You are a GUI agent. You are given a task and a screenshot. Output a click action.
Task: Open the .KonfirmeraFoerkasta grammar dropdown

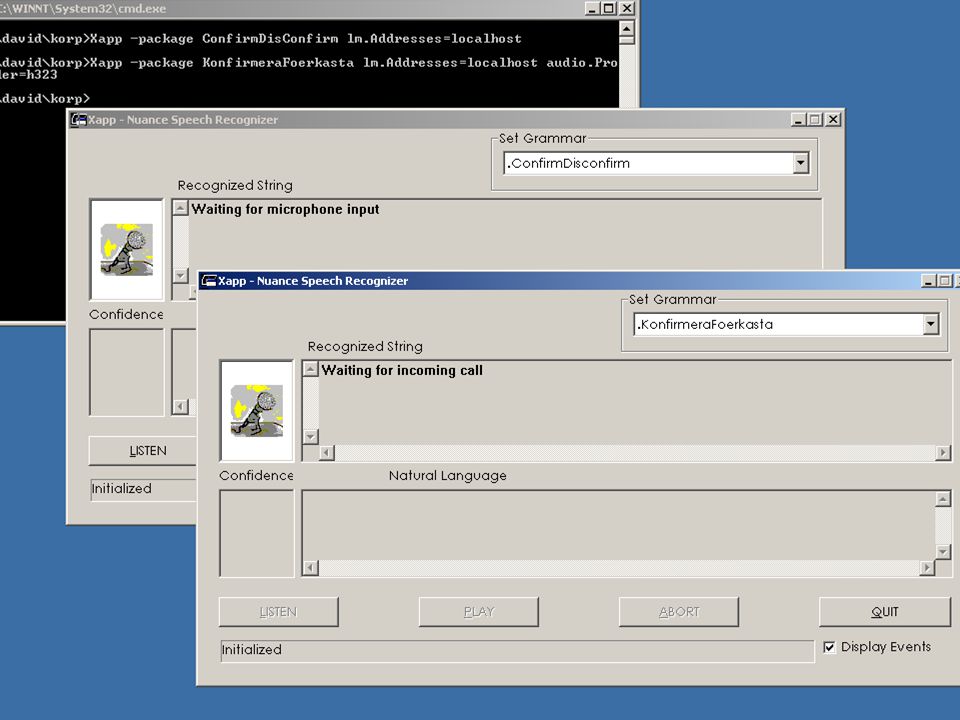click(x=931, y=324)
